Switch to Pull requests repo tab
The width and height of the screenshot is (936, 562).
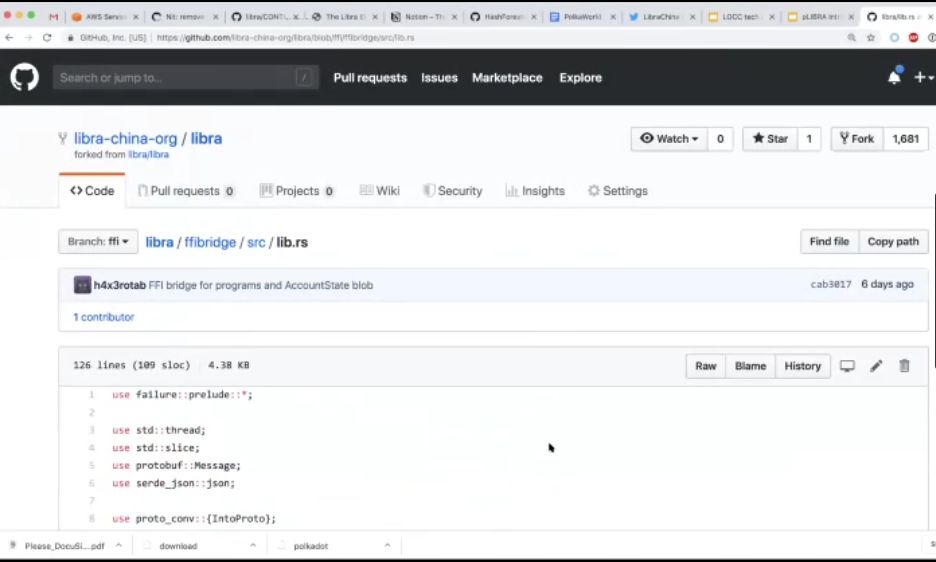coord(186,191)
